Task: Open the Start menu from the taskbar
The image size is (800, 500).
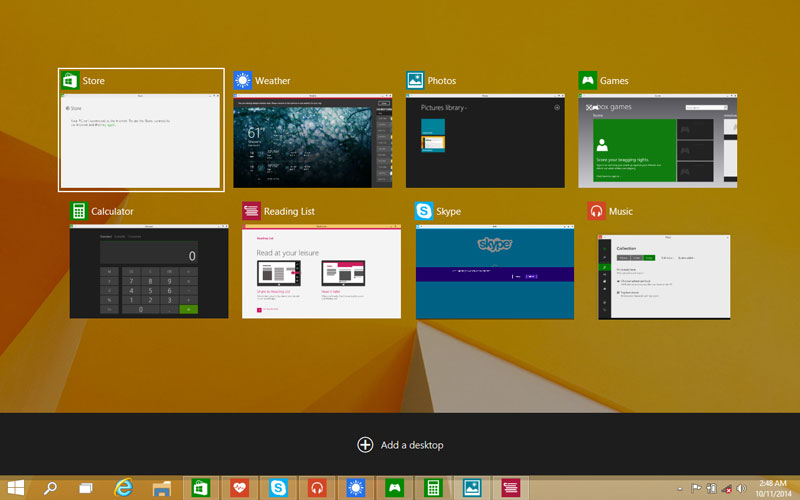Action: 16,488
